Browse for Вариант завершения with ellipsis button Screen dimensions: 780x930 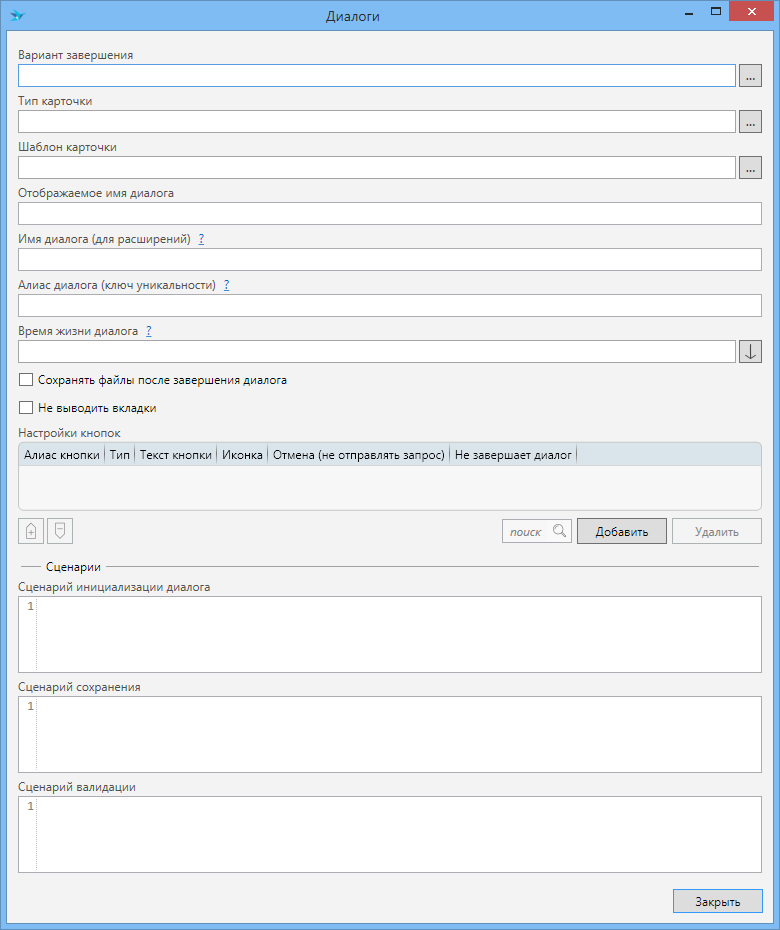(x=750, y=75)
